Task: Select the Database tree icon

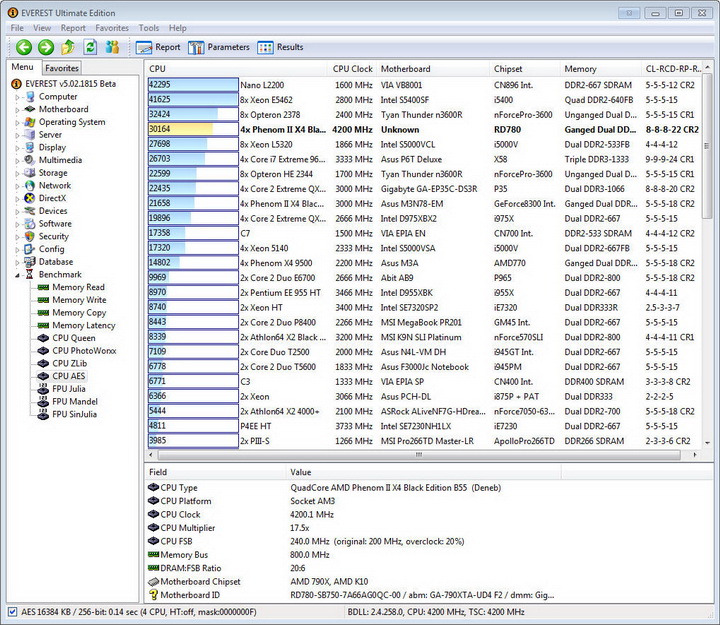Action: pyautogui.click(x=30, y=262)
